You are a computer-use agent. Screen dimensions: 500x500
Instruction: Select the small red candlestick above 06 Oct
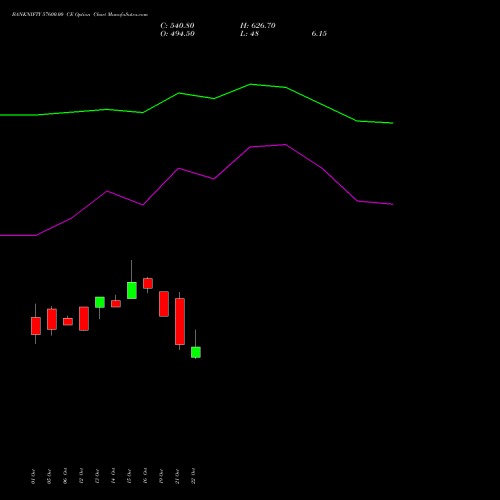pyautogui.click(x=68, y=321)
